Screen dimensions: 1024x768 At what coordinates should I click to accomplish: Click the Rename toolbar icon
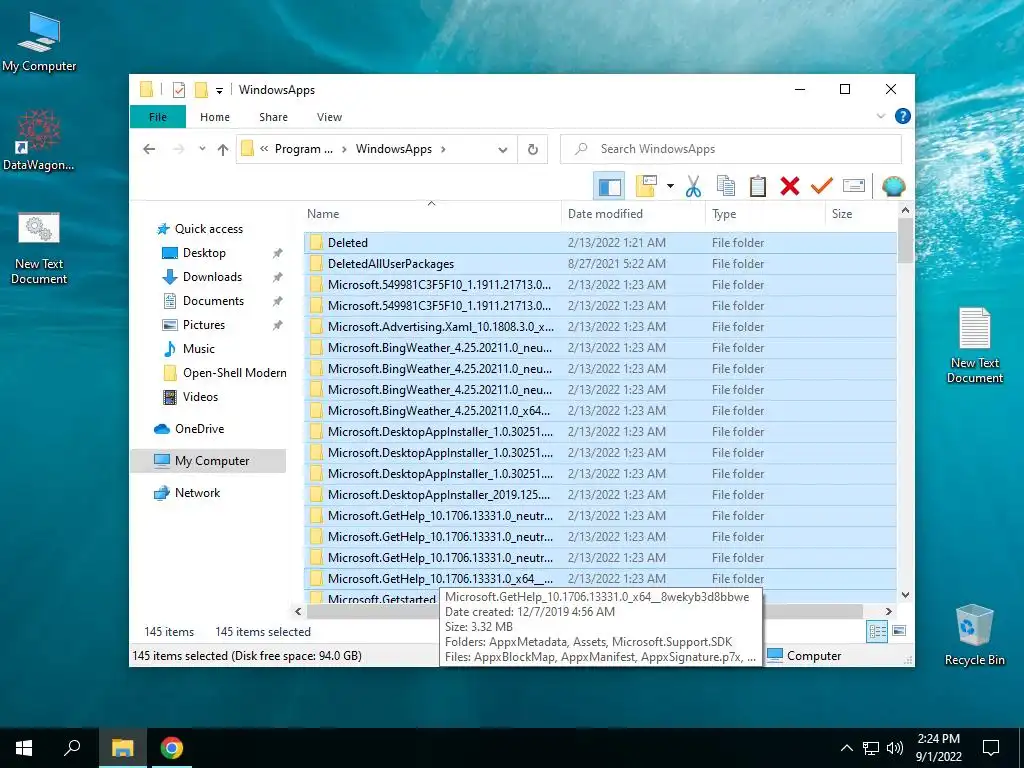pos(854,186)
